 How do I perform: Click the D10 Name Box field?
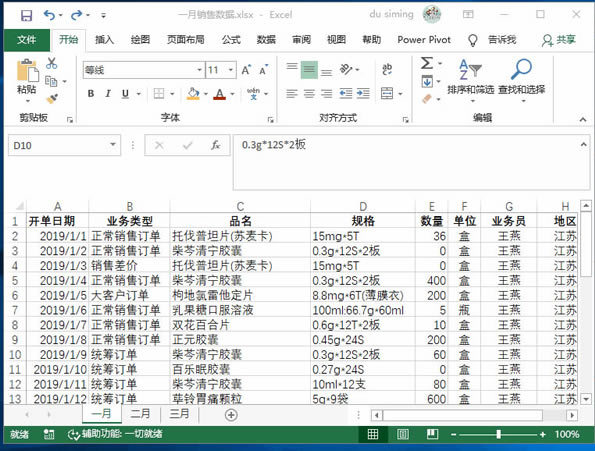[58, 145]
